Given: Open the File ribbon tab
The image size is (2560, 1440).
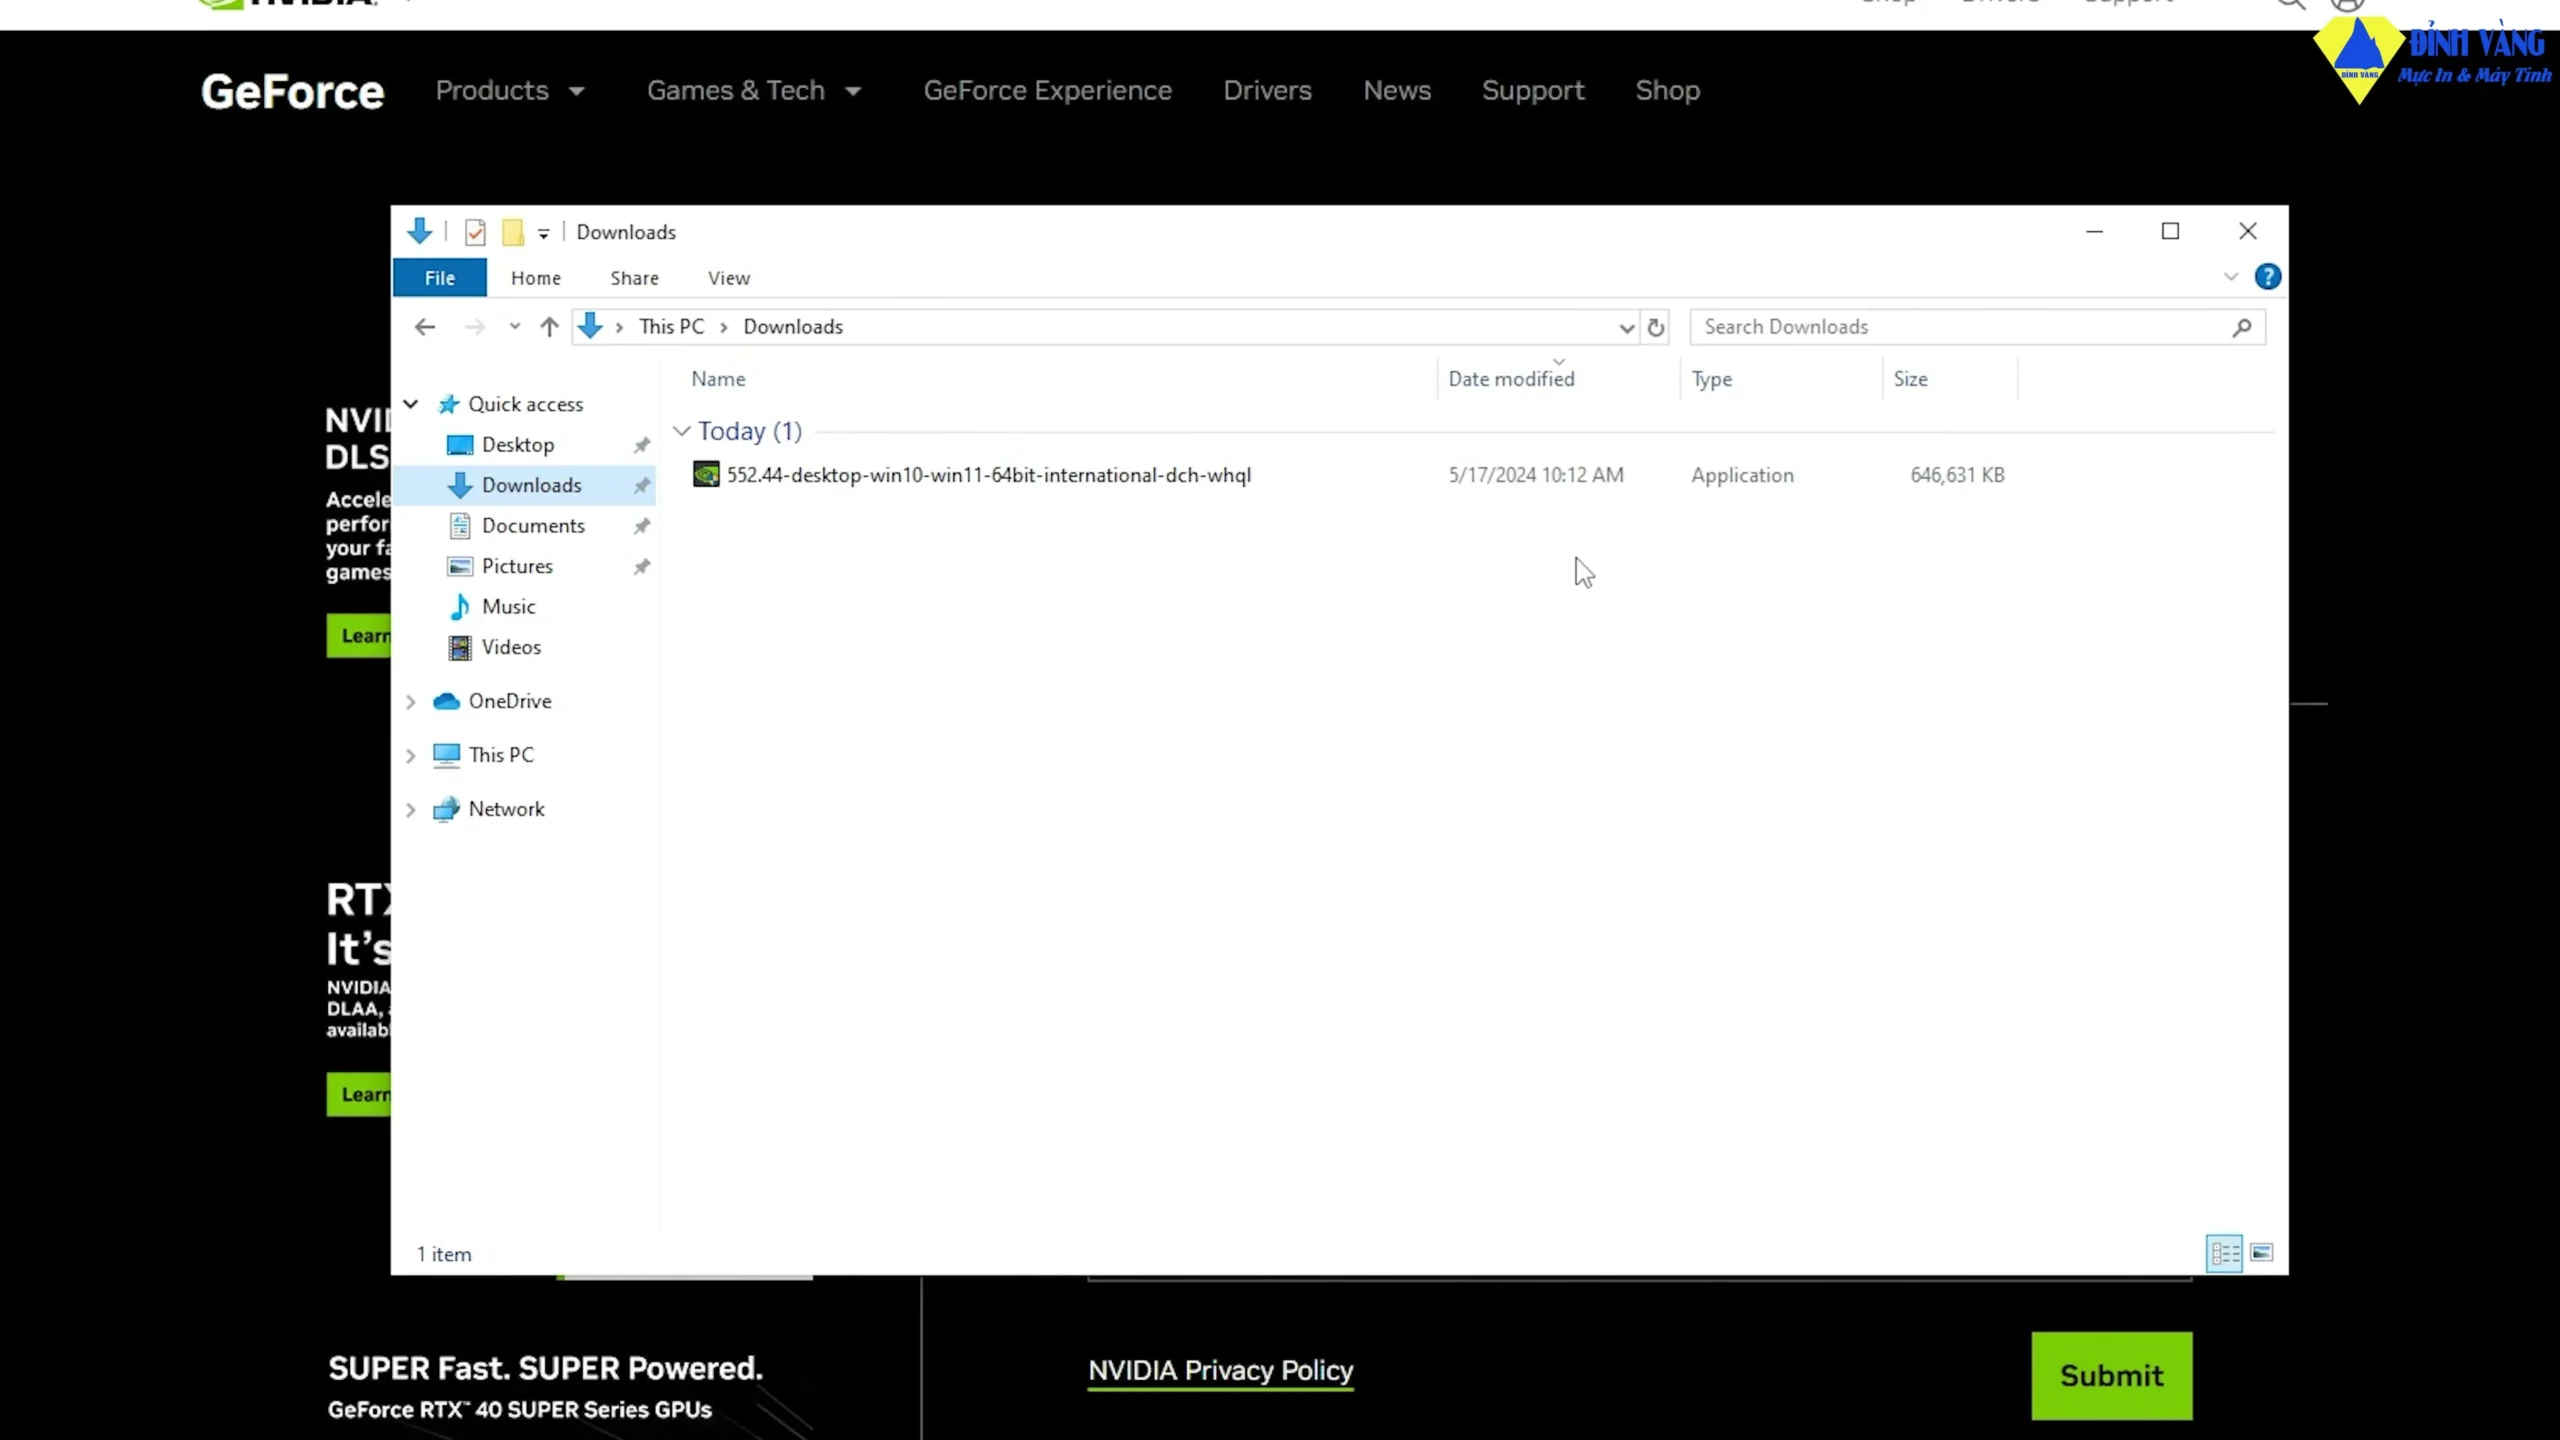Looking at the screenshot, I should point(439,278).
